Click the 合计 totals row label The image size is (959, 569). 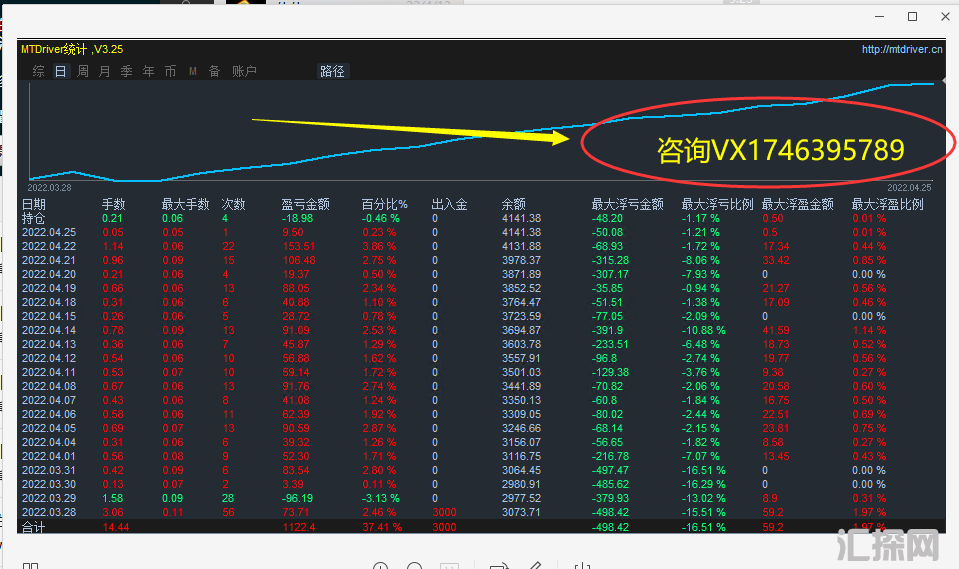(33, 527)
